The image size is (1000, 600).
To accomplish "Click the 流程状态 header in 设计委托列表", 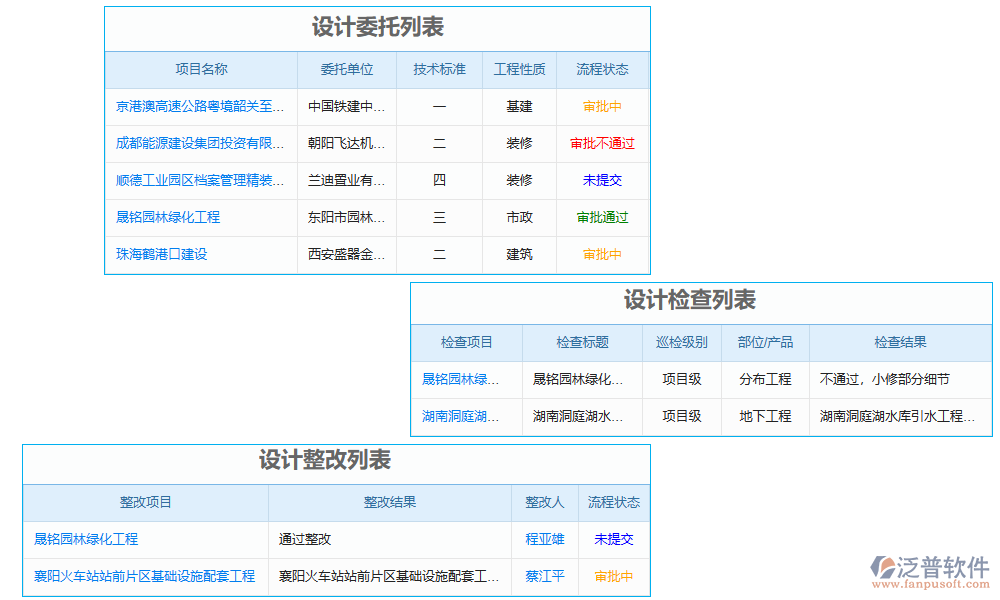I will pos(602,69).
